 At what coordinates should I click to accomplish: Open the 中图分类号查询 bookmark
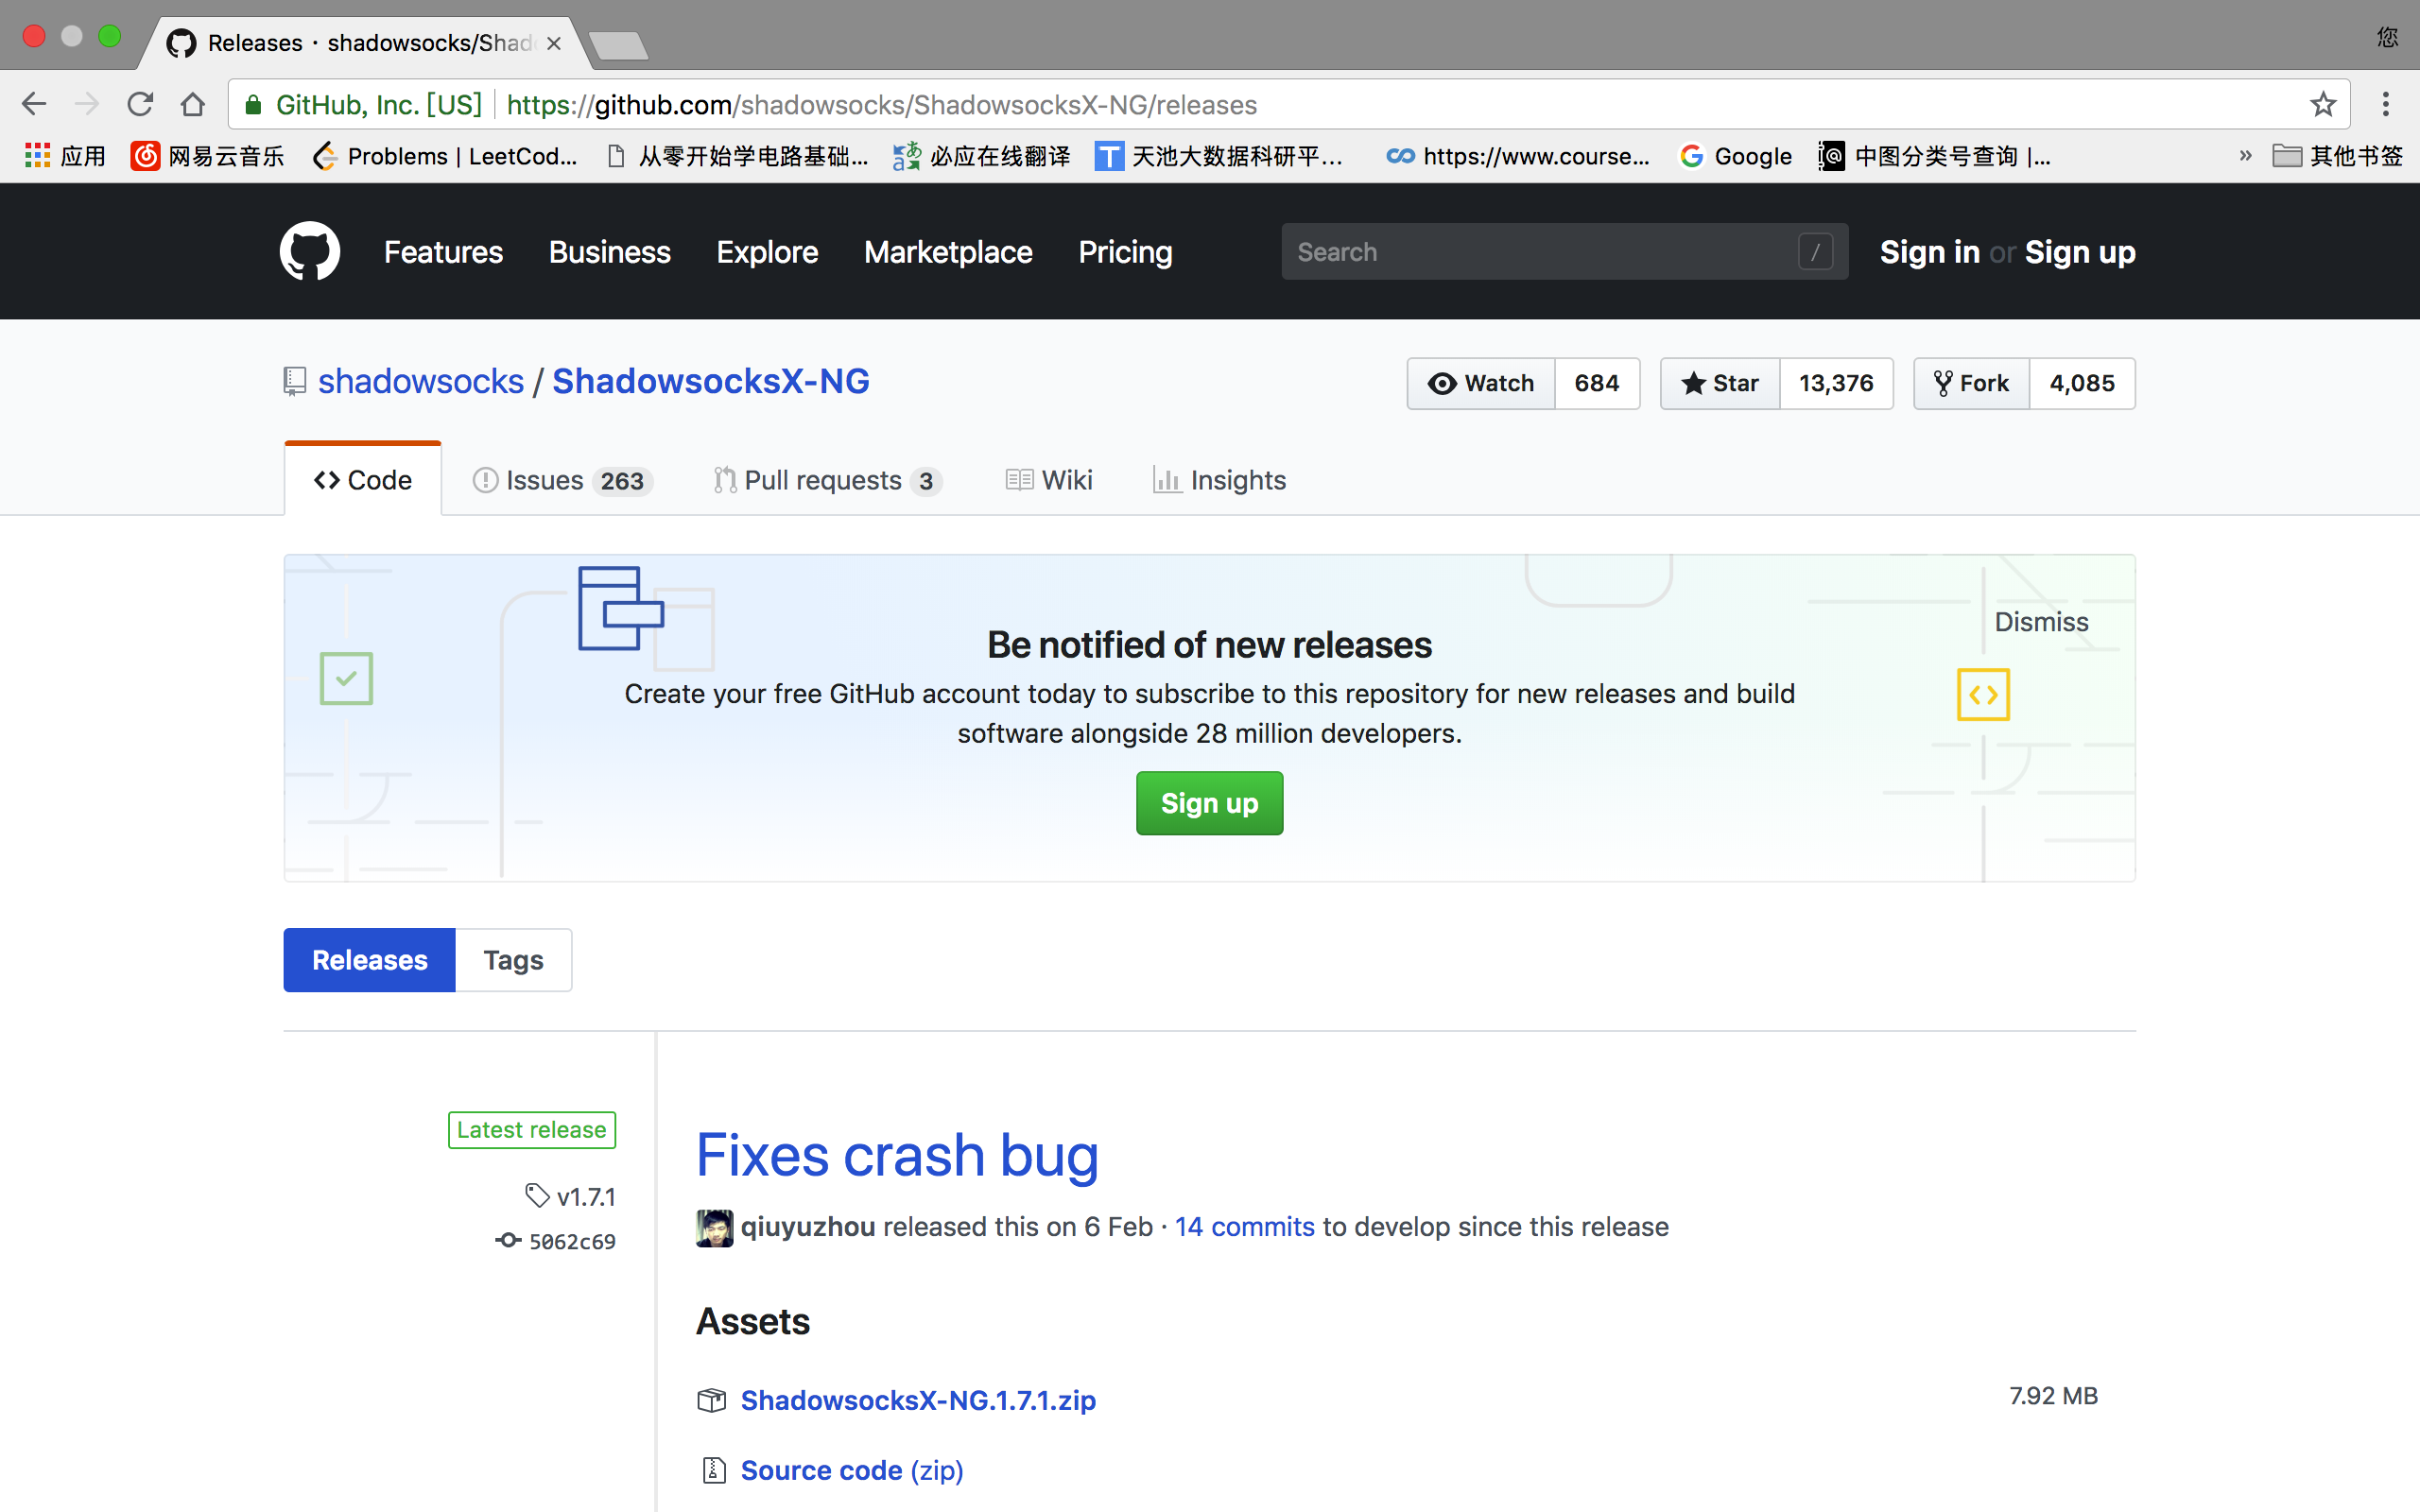1935,156
